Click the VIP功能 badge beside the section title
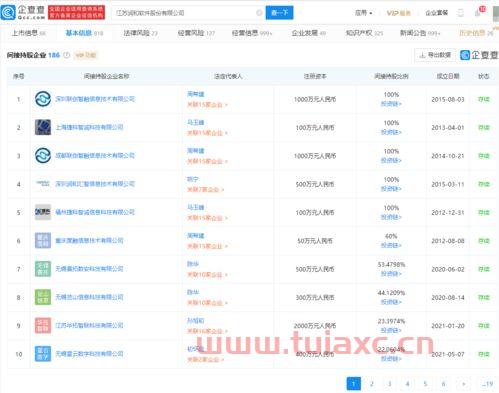The image size is (499, 393). click(x=86, y=55)
